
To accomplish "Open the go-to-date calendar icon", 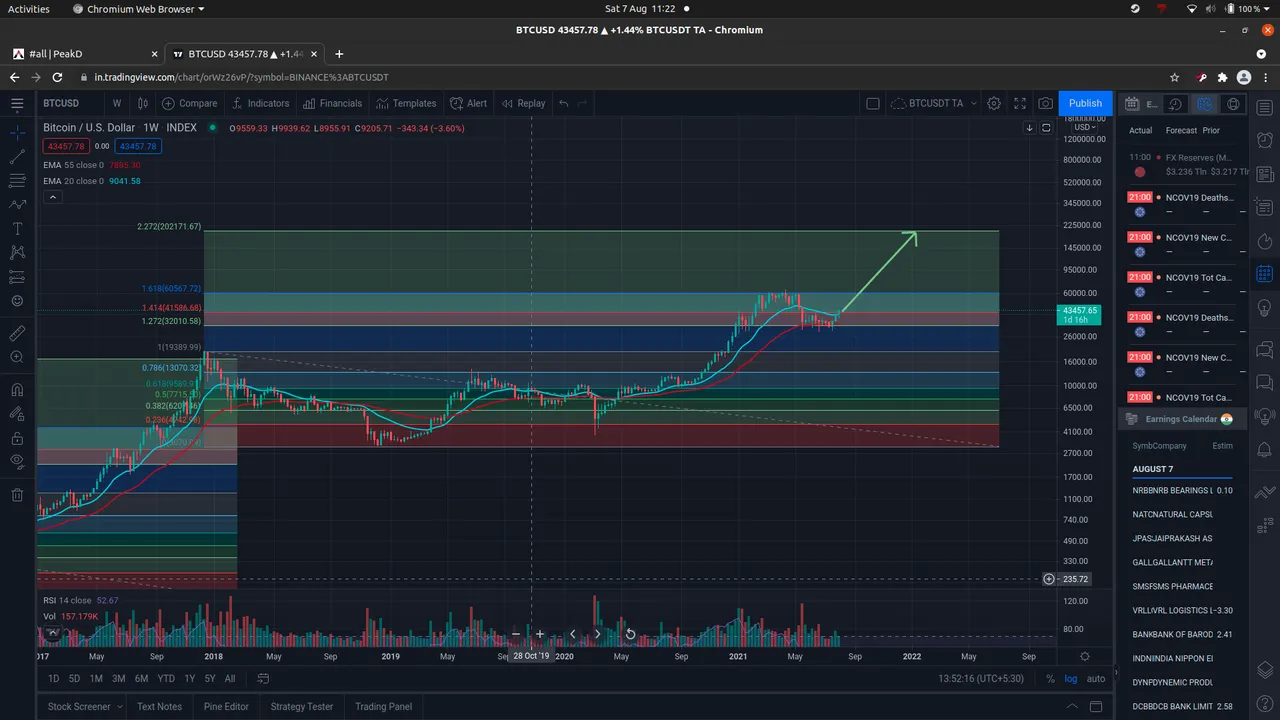I will click(x=263, y=679).
